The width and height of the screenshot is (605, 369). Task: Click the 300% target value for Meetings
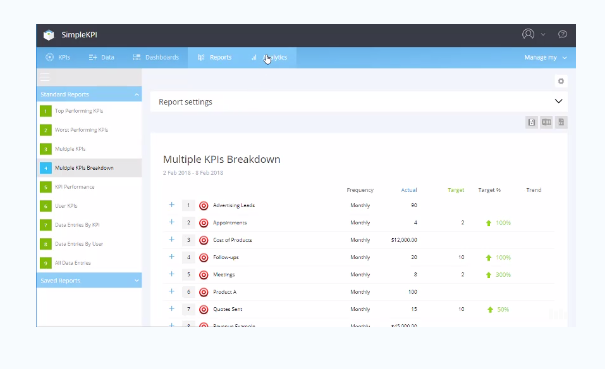pos(504,275)
